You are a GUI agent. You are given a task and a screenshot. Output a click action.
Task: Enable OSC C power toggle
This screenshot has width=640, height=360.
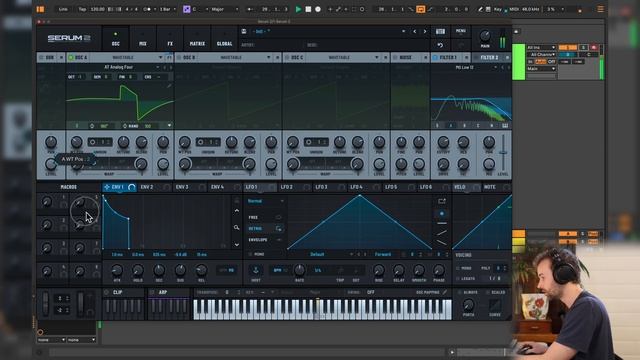tap(287, 58)
